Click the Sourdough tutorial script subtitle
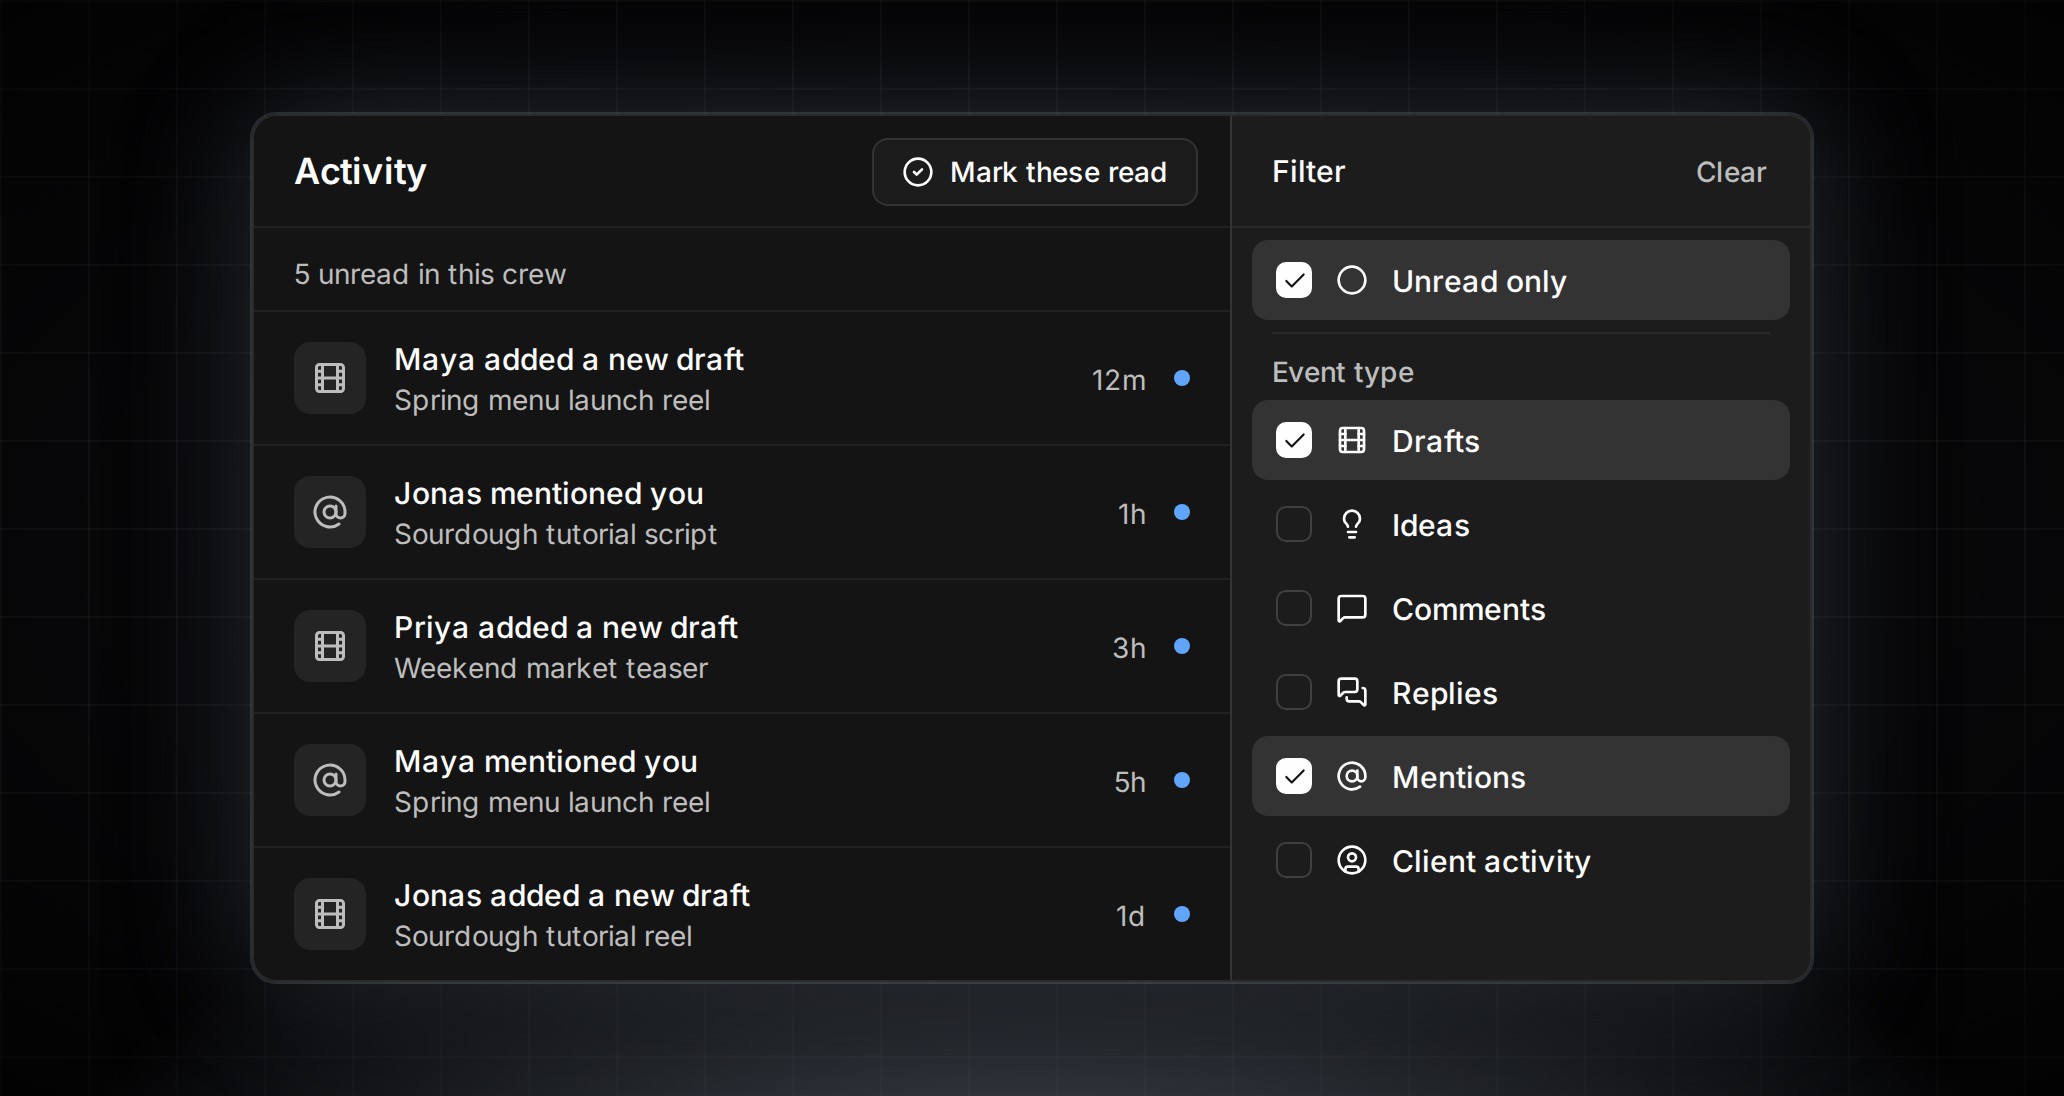 [x=555, y=534]
